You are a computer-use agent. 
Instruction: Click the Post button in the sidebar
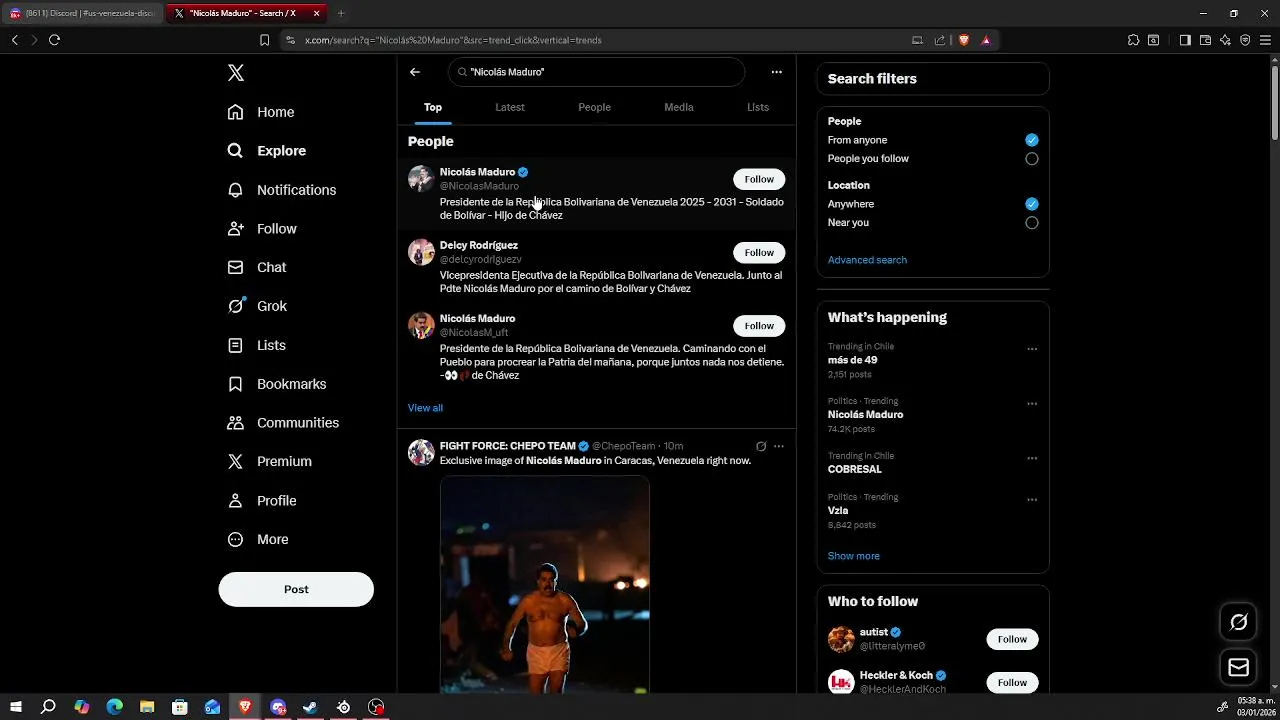[x=296, y=589]
